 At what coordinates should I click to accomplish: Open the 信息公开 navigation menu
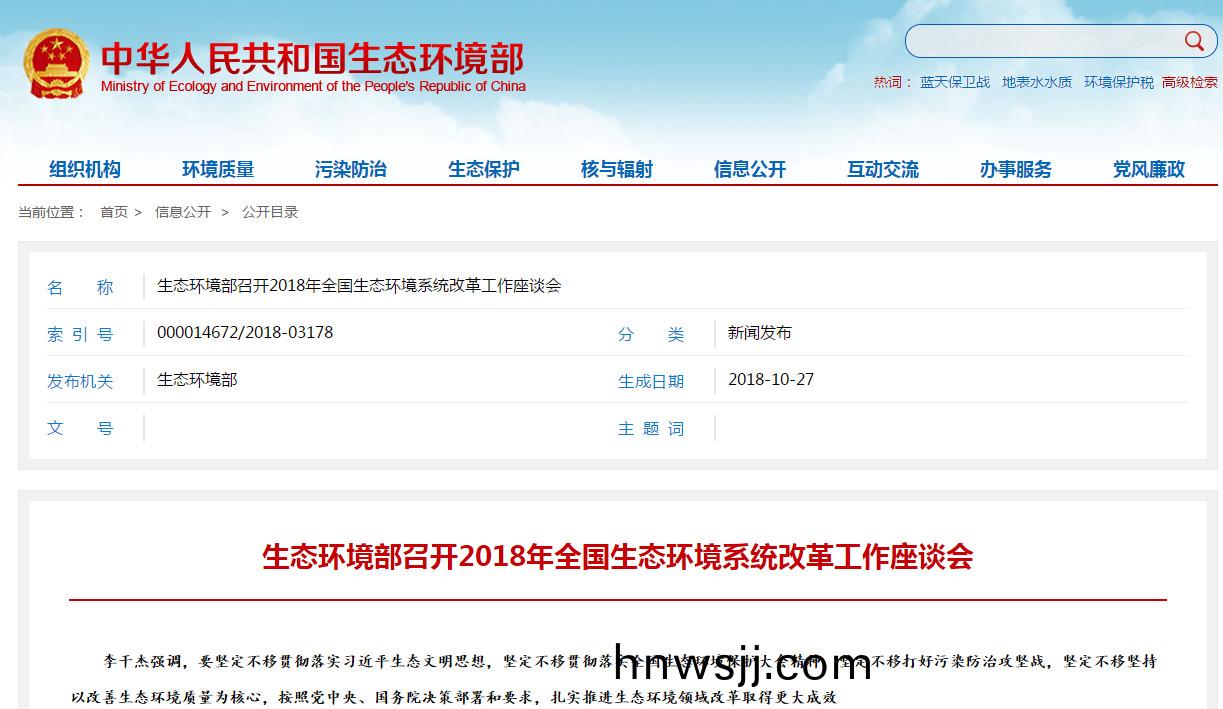750,169
